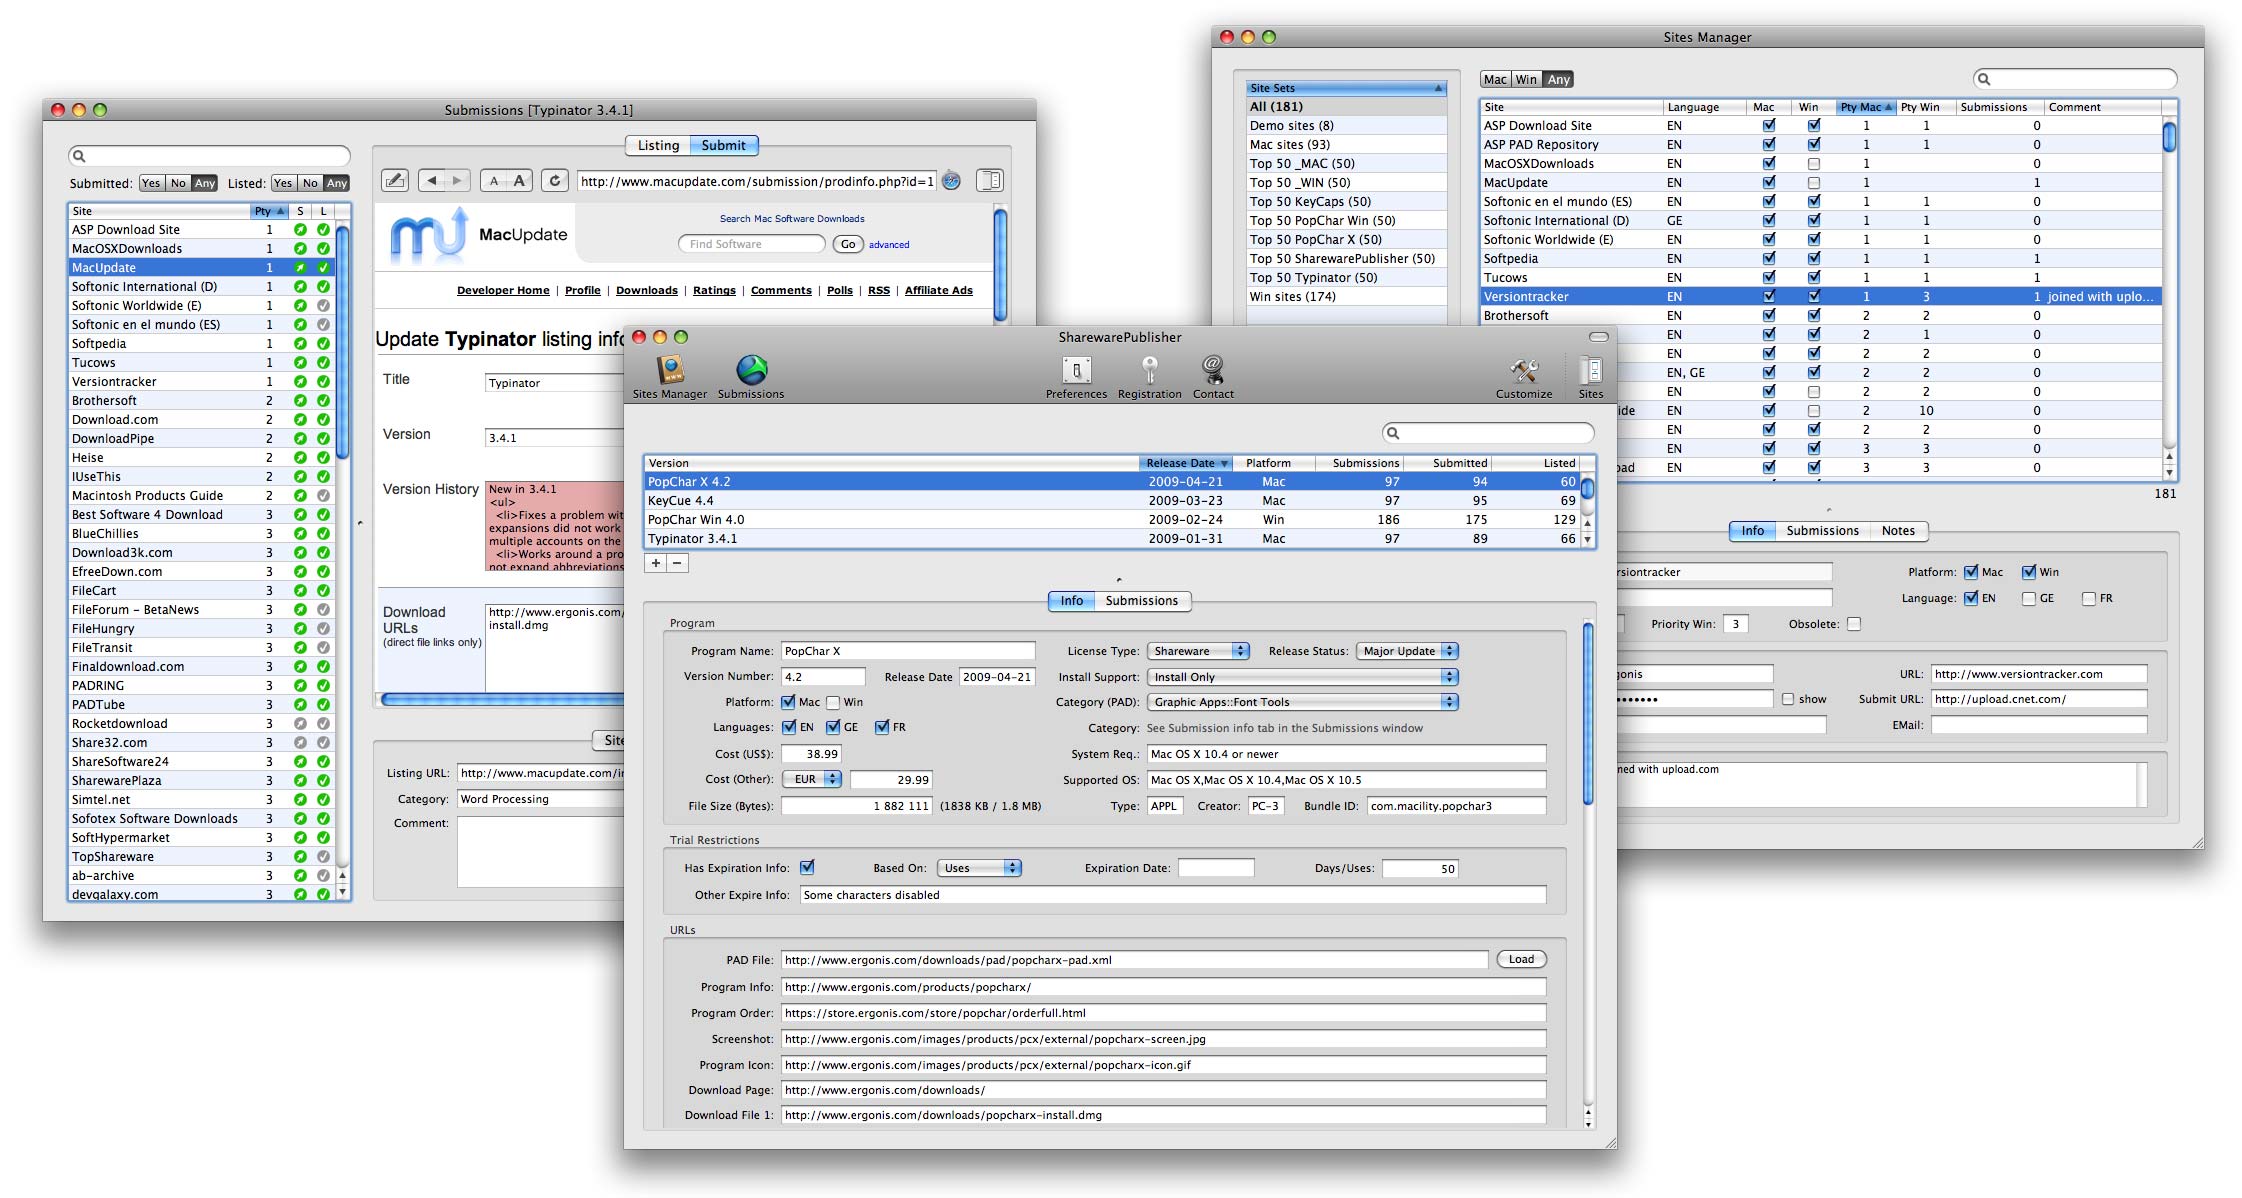Click the Registration key icon
Screen dimensions: 2242x1198
[1150, 371]
